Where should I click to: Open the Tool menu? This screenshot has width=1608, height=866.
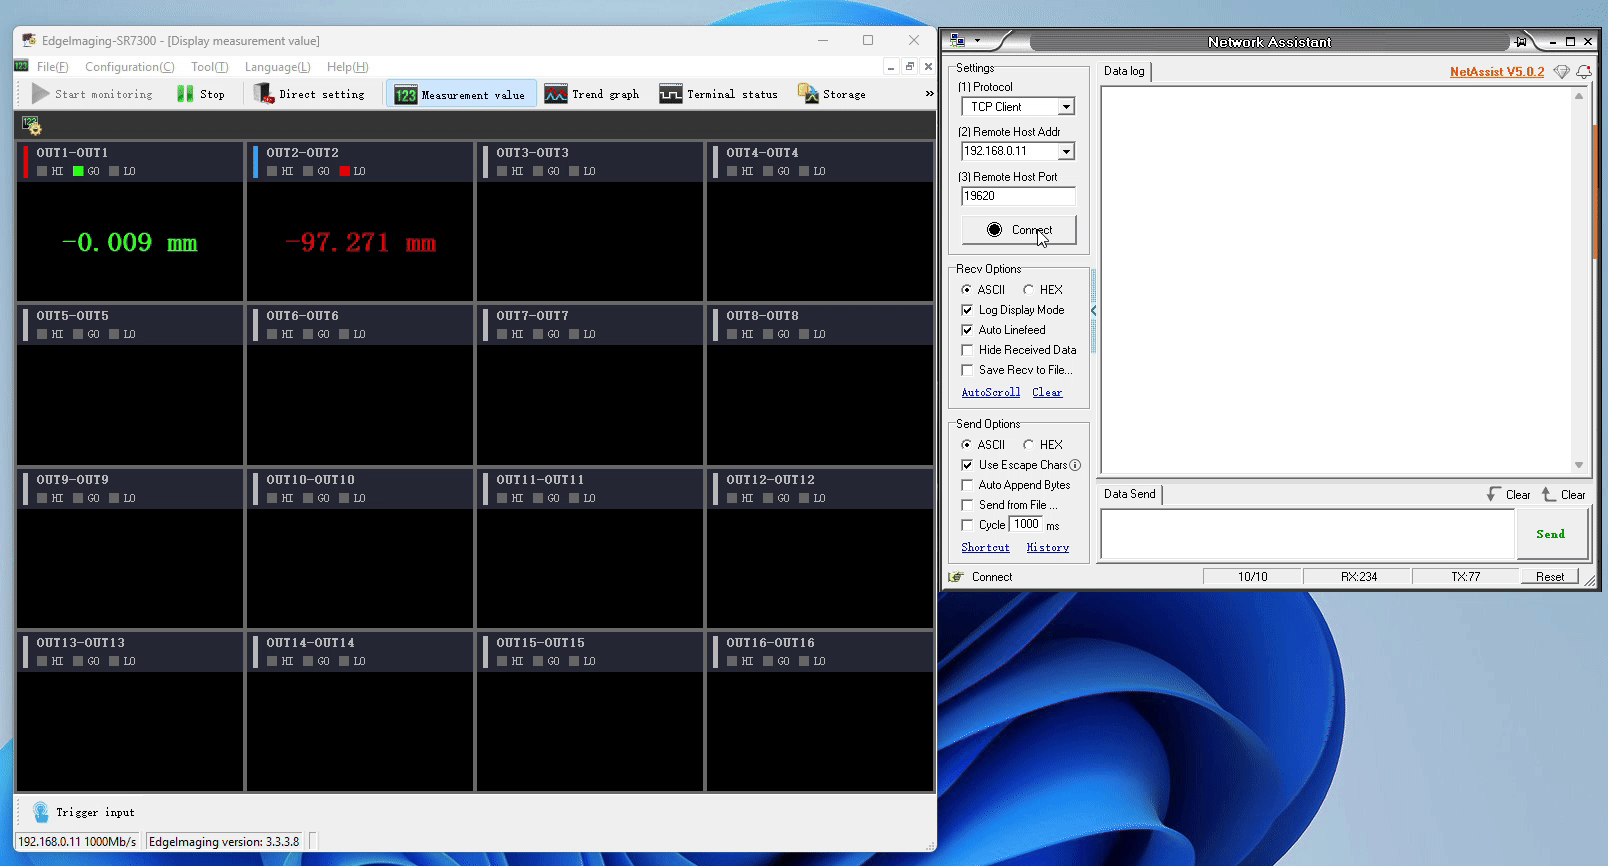point(210,67)
